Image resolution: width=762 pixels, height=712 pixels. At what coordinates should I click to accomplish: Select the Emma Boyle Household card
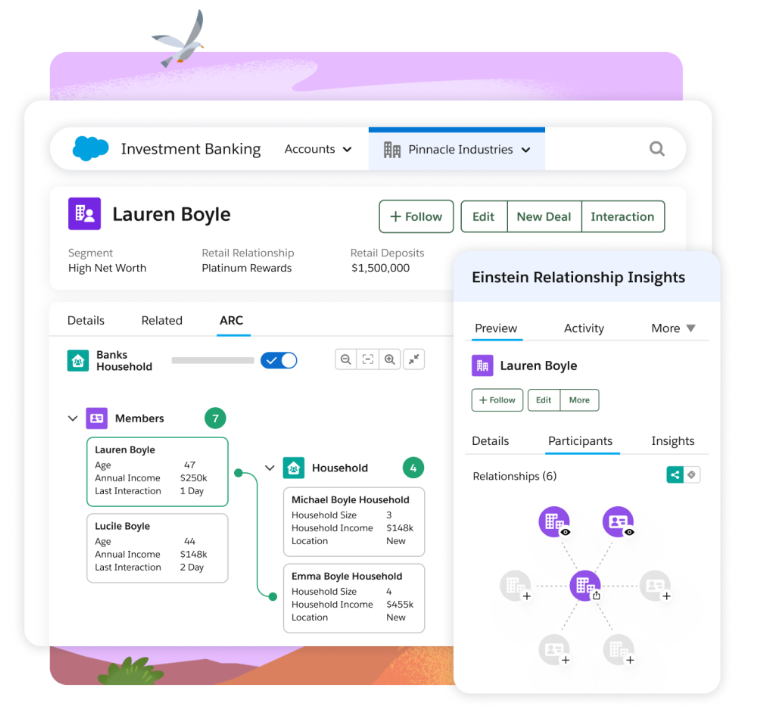point(355,597)
